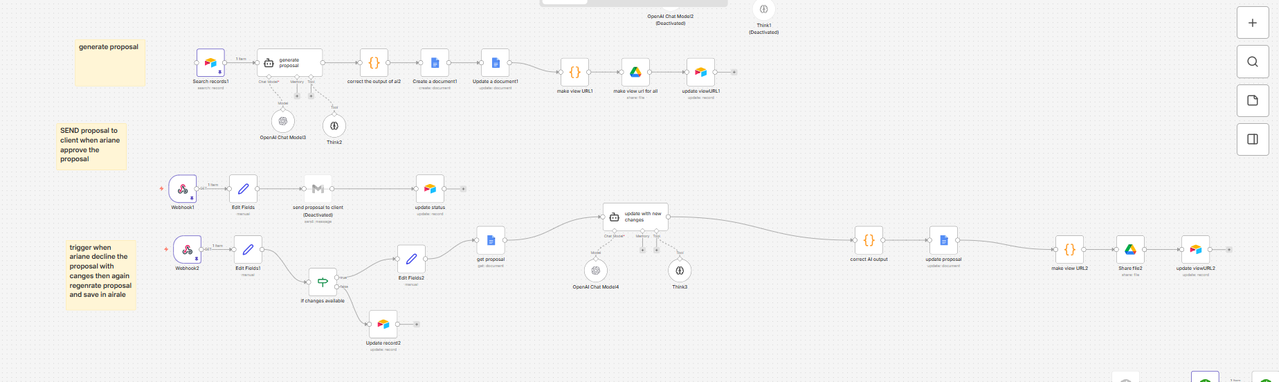Open the update with new changes agent

coord(636,216)
